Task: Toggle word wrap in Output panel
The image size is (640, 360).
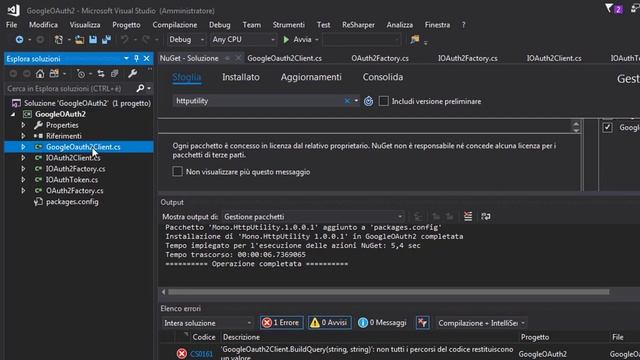Action: [486, 217]
